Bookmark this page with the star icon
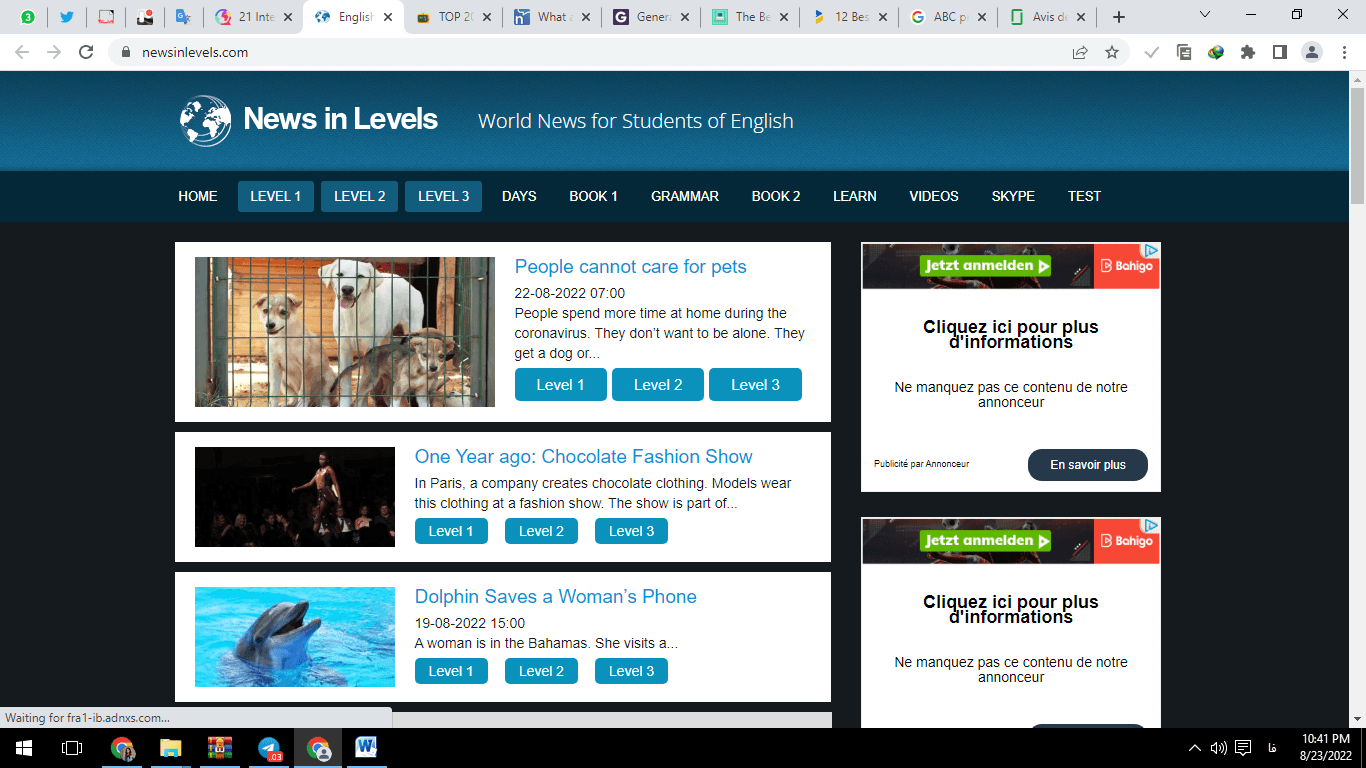Image resolution: width=1366 pixels, height=768 pixels. point(1112,52)
